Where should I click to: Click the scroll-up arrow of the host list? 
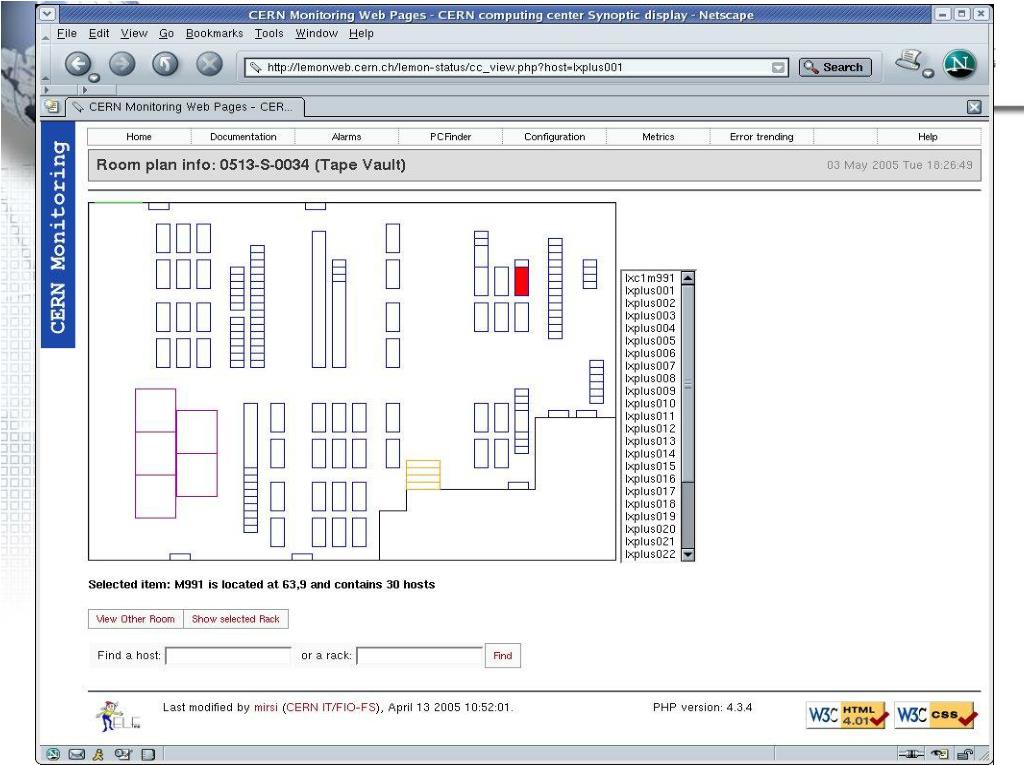click(x=688, y=278)
